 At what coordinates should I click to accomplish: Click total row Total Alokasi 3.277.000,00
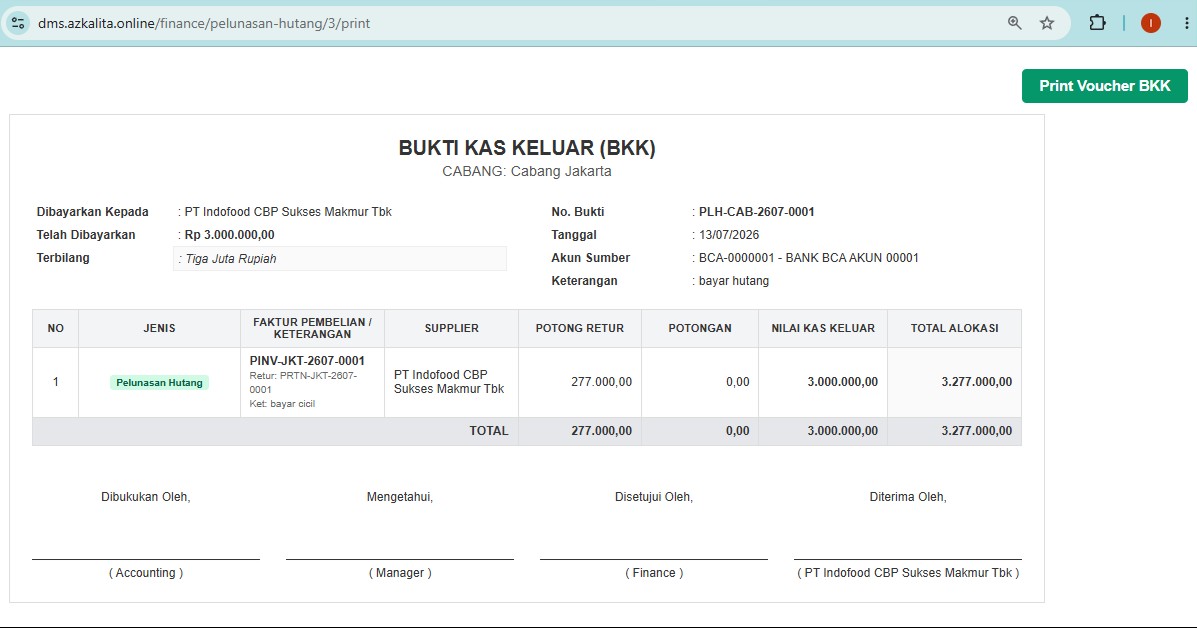tap(976, 431)
